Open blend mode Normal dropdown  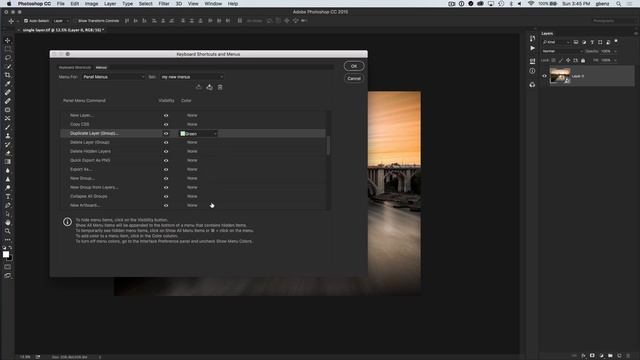[x=562, y=51]
